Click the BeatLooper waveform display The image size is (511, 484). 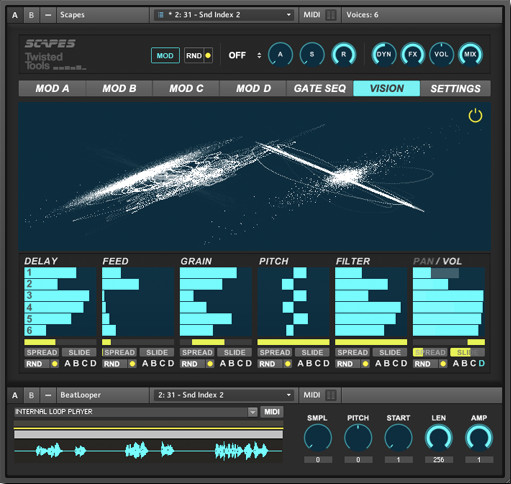[148, 451]
